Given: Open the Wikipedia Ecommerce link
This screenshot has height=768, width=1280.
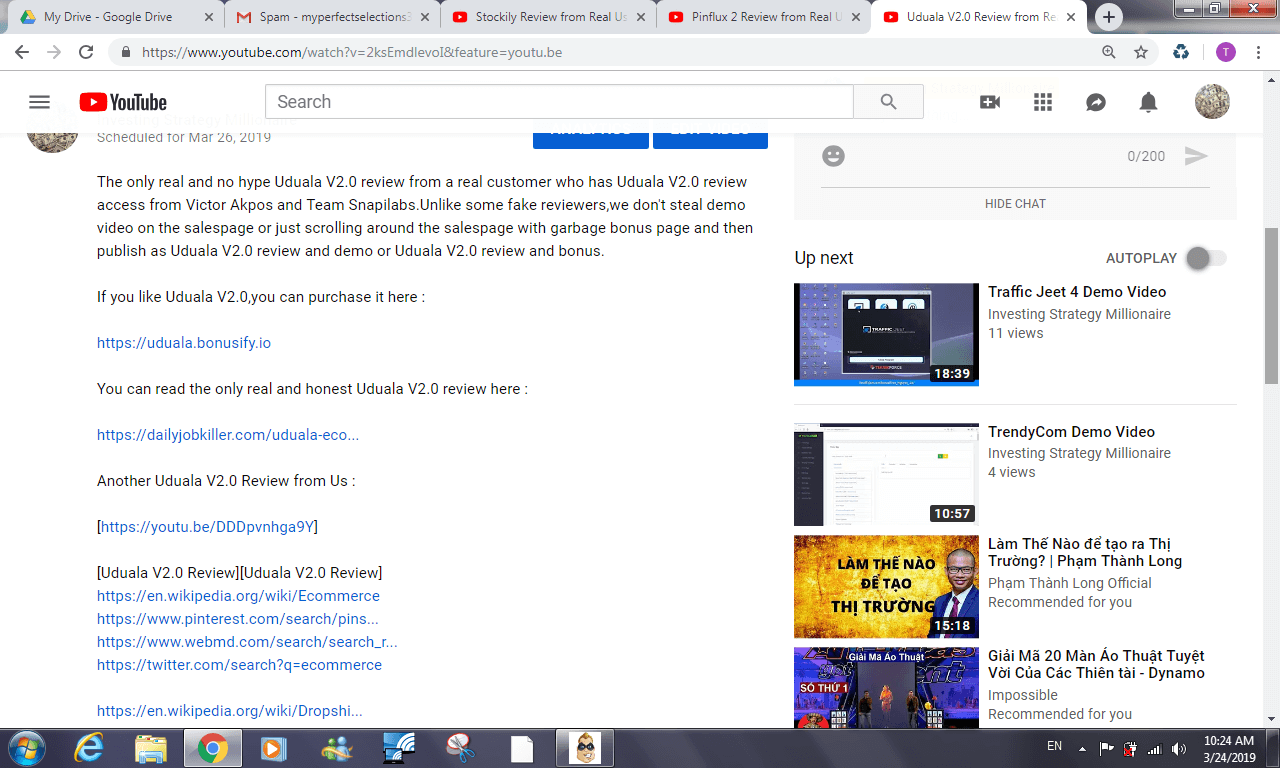Looking at the screenshot, I should click(238, 596).
